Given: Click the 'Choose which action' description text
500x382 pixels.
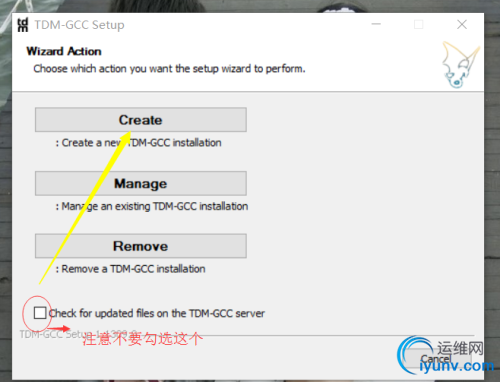Looking at the screenshot, I should click(x=169, y=69).
